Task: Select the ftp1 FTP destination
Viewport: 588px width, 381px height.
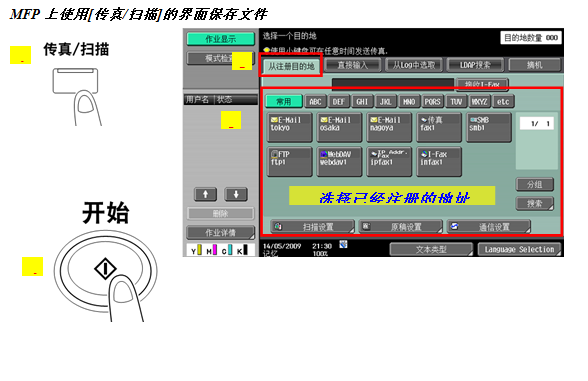Action: [x=290, y=162]
